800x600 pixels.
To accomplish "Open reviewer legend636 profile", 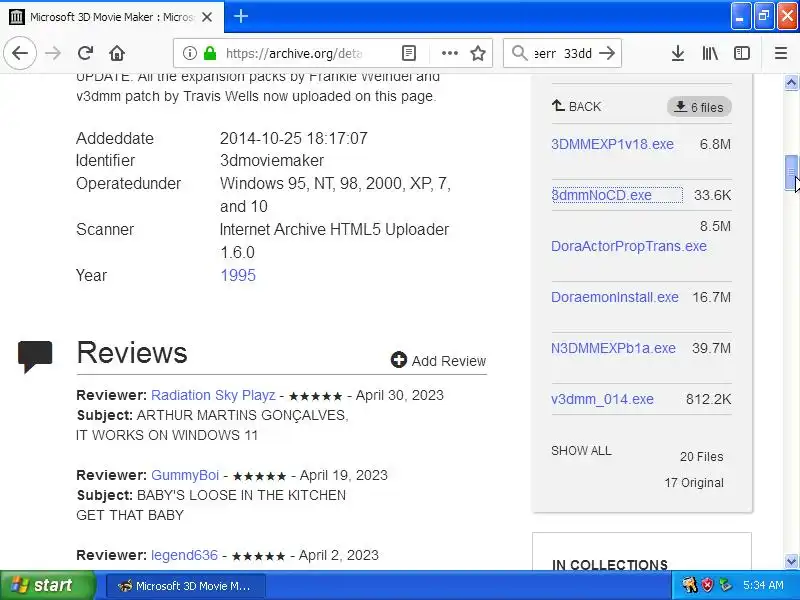I will pos(184,555).
